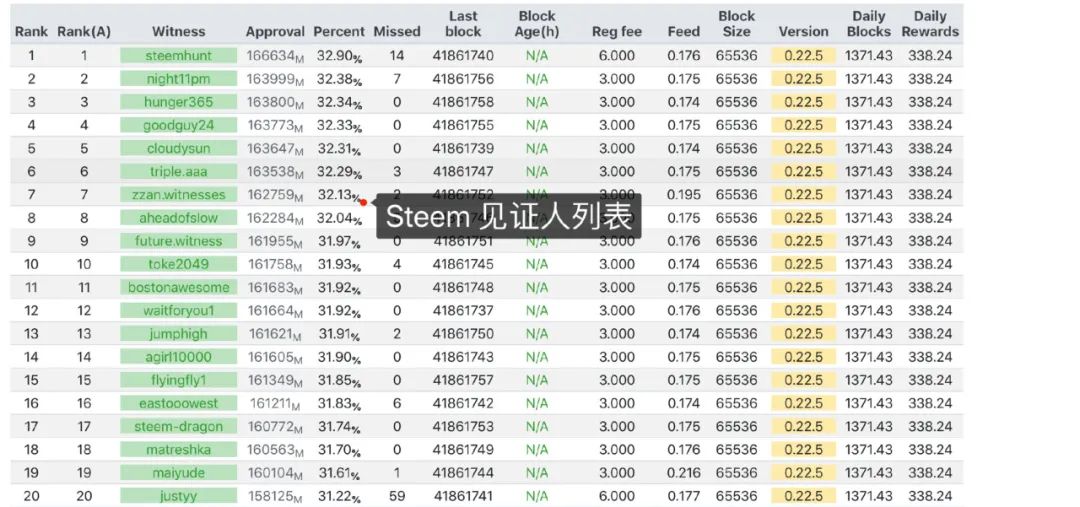Sort by the Block Age(h) column header

pos(537,24)
